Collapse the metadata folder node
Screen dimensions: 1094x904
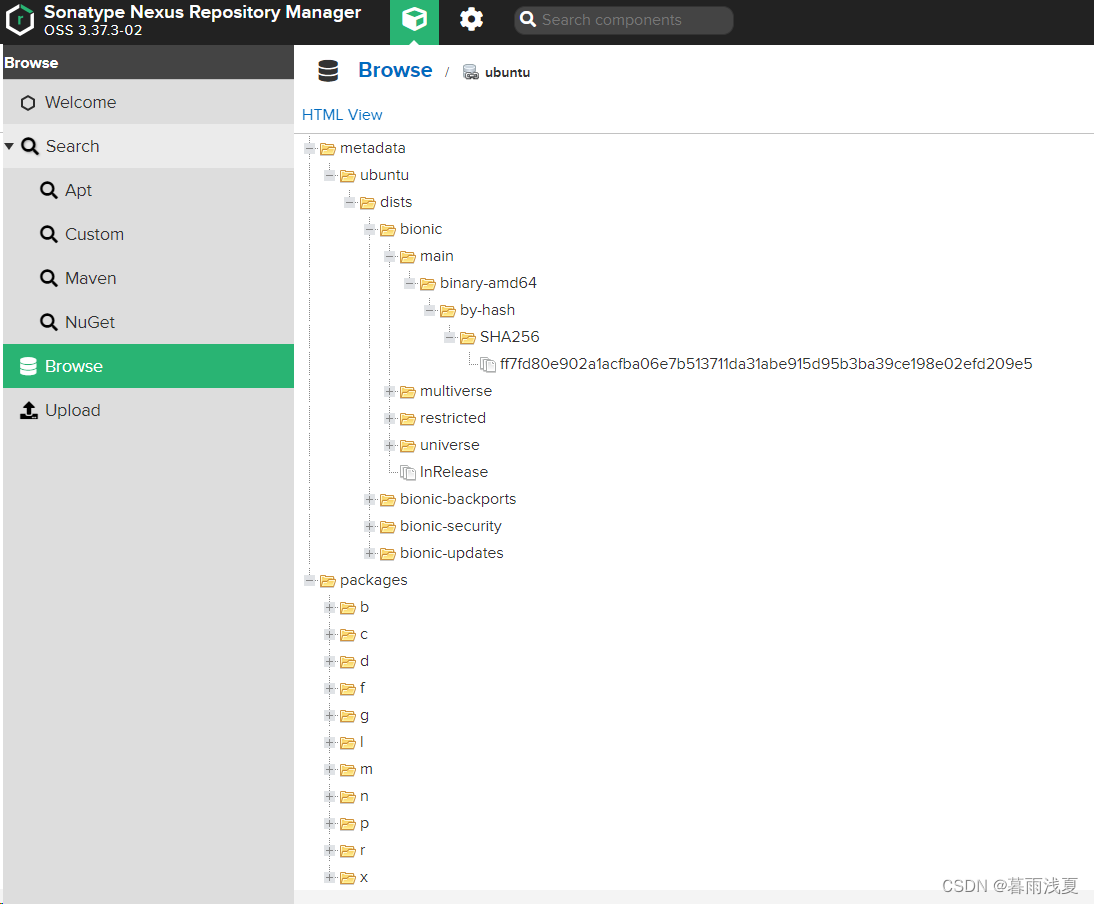coord(310,148)
